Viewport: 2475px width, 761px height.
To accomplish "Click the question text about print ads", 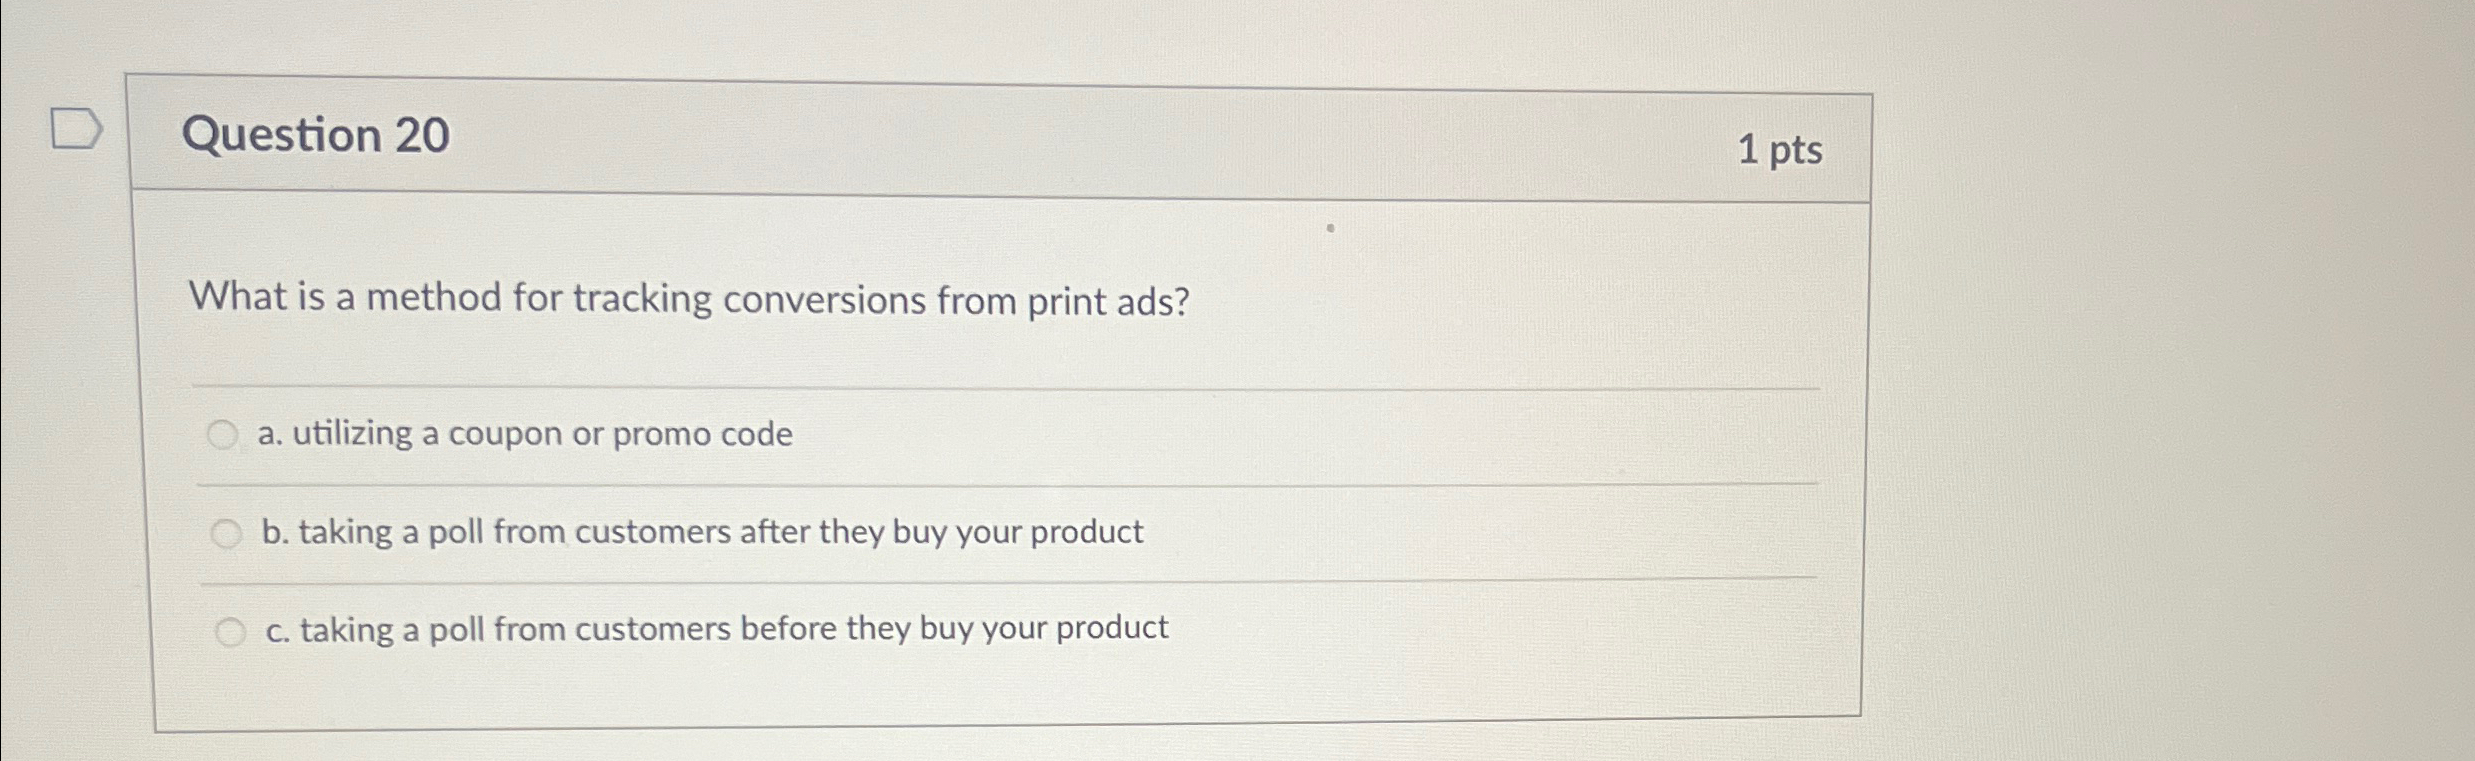I will tap(690, 298).
